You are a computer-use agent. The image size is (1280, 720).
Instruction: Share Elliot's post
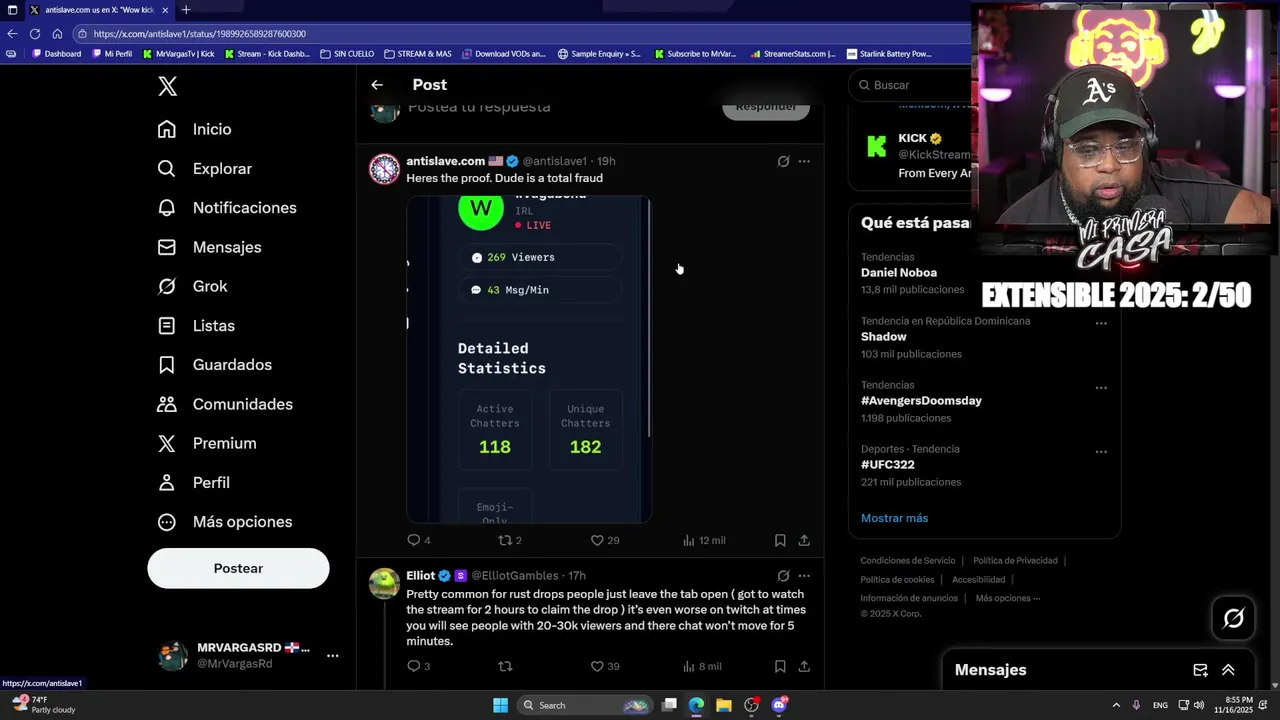click(804, 666)
